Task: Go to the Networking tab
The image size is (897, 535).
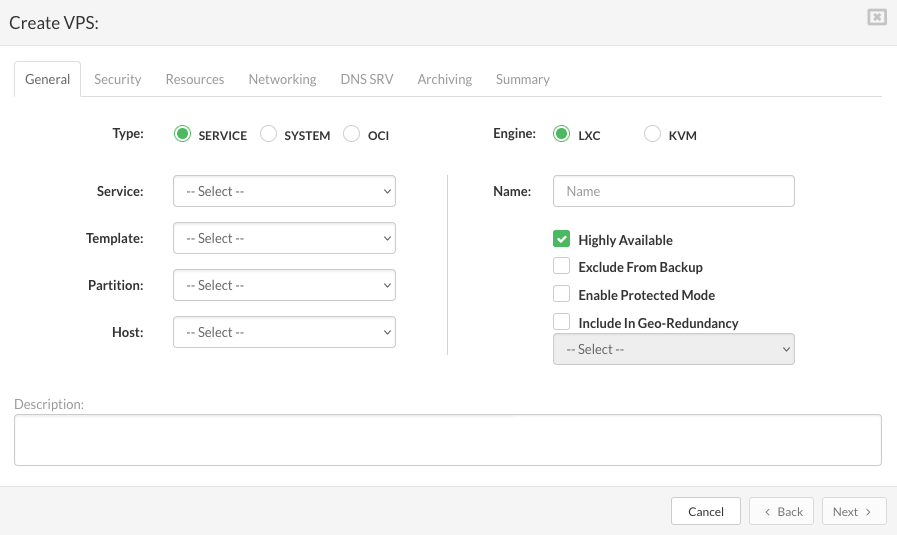Action: 282,79
